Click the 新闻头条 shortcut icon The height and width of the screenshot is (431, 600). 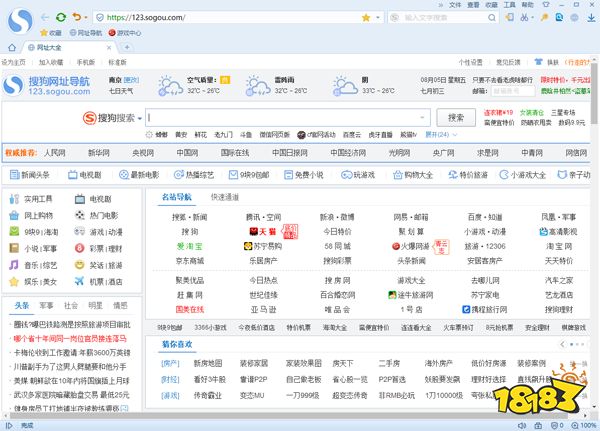click(x=13, y=174)
